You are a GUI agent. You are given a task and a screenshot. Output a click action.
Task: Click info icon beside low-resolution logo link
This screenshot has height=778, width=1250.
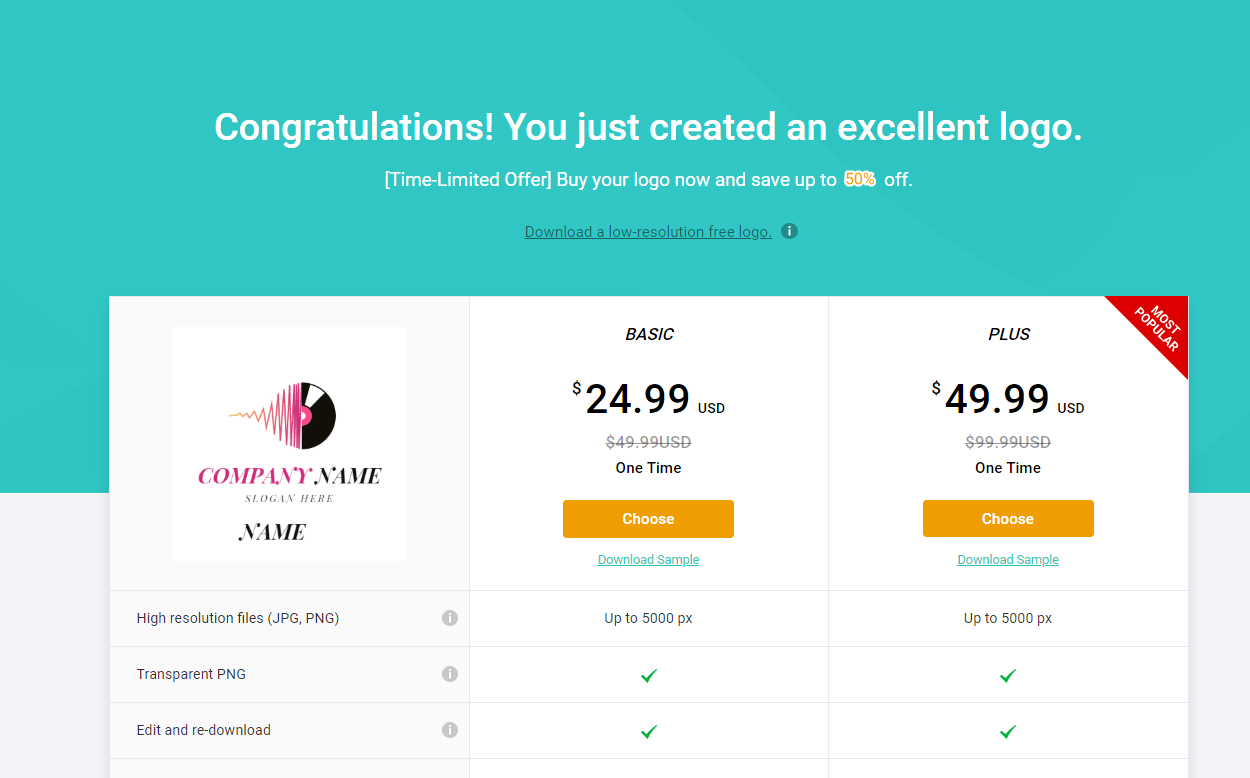pyautogui.click(x=789, y=231)
